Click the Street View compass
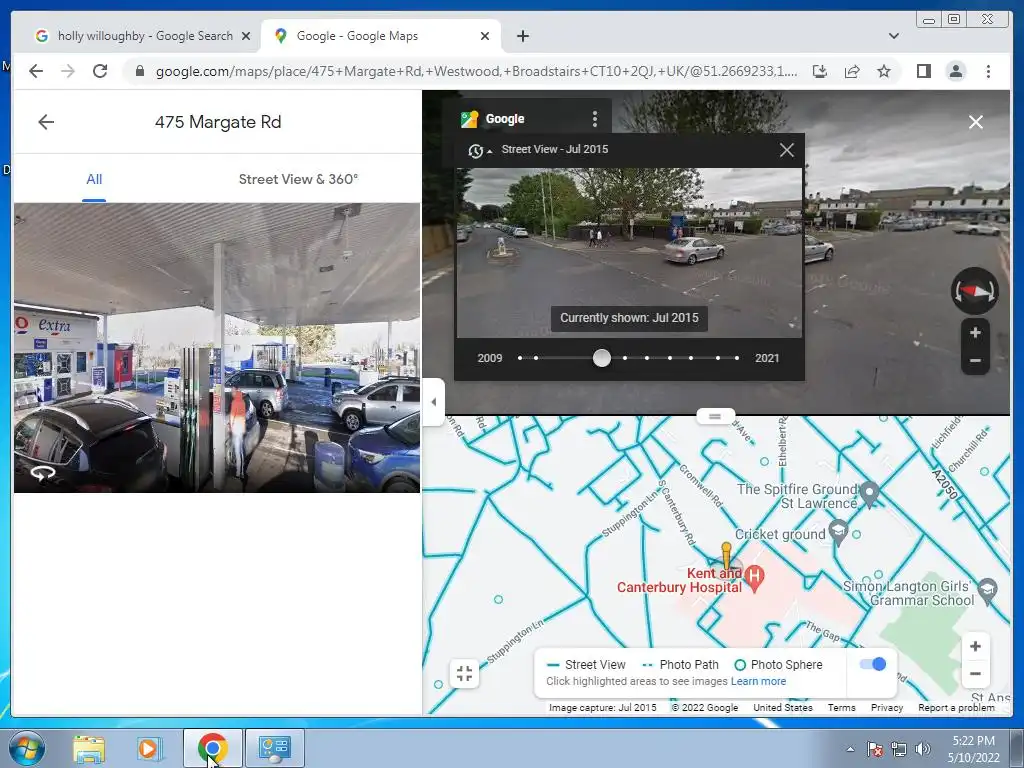Image resolution: width=1024 pixels, height=768 pixels. [974, 291]
